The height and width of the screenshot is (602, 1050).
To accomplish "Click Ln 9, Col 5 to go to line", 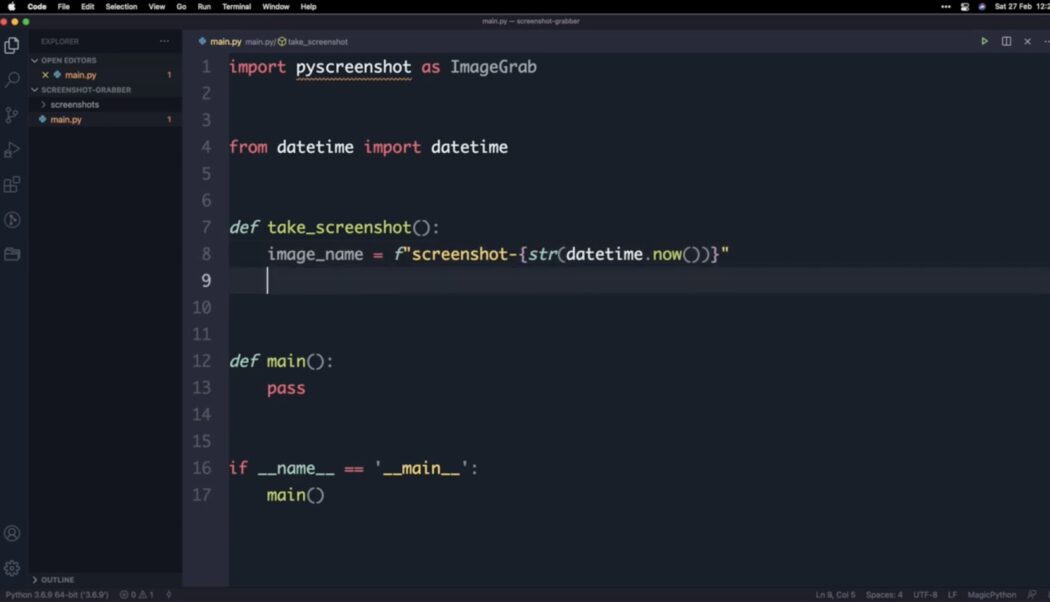I will point(836,593).
